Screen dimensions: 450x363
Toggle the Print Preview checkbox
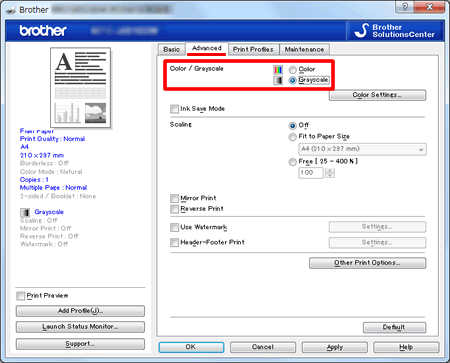click(x=21, y=296)
